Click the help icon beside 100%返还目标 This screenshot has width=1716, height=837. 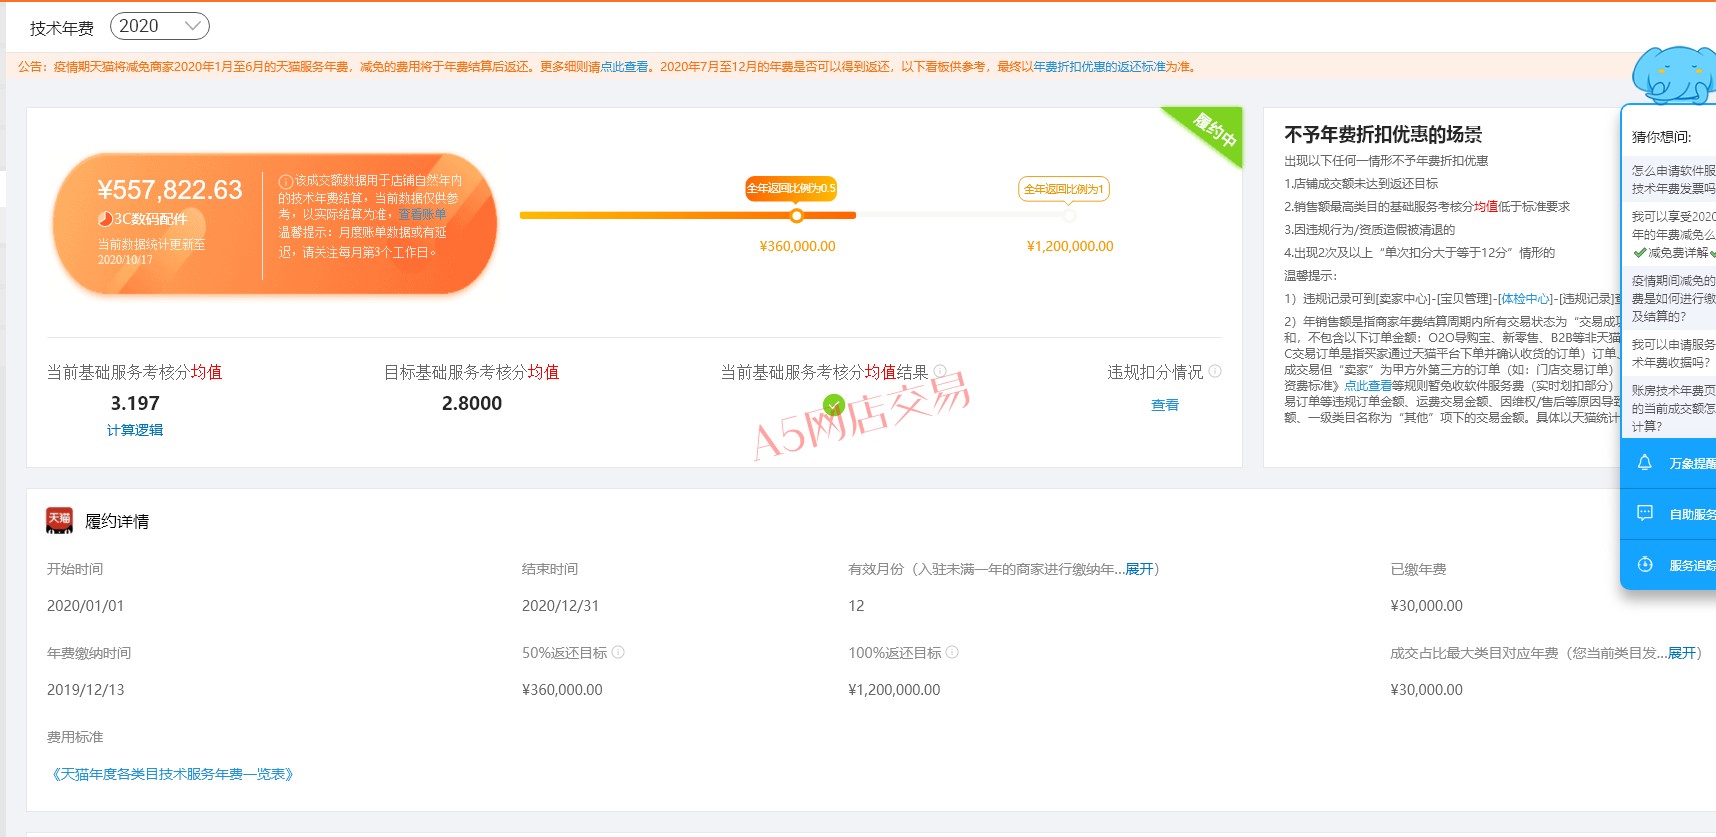click(952, 652)
